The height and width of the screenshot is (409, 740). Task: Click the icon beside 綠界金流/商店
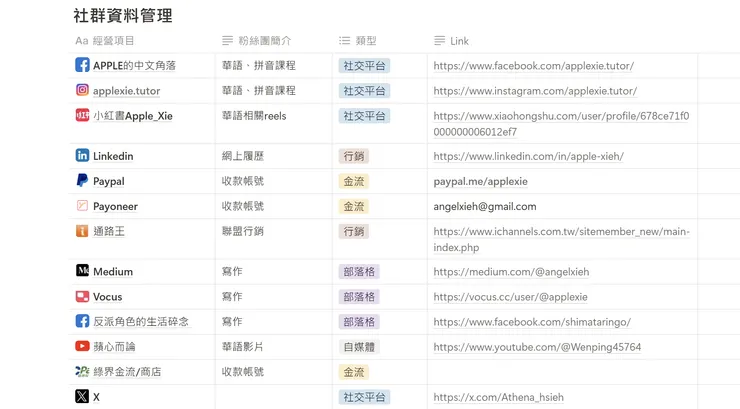coord(82,371)
